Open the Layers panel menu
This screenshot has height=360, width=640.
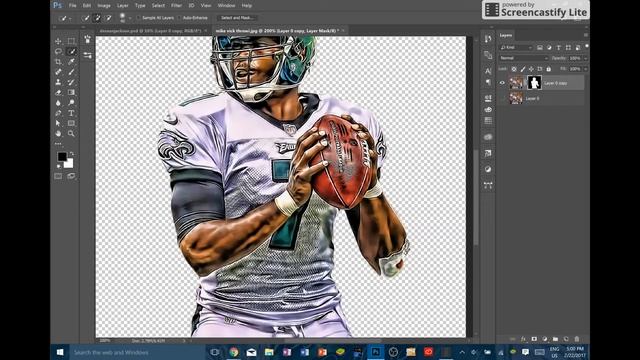click(586, 36)
